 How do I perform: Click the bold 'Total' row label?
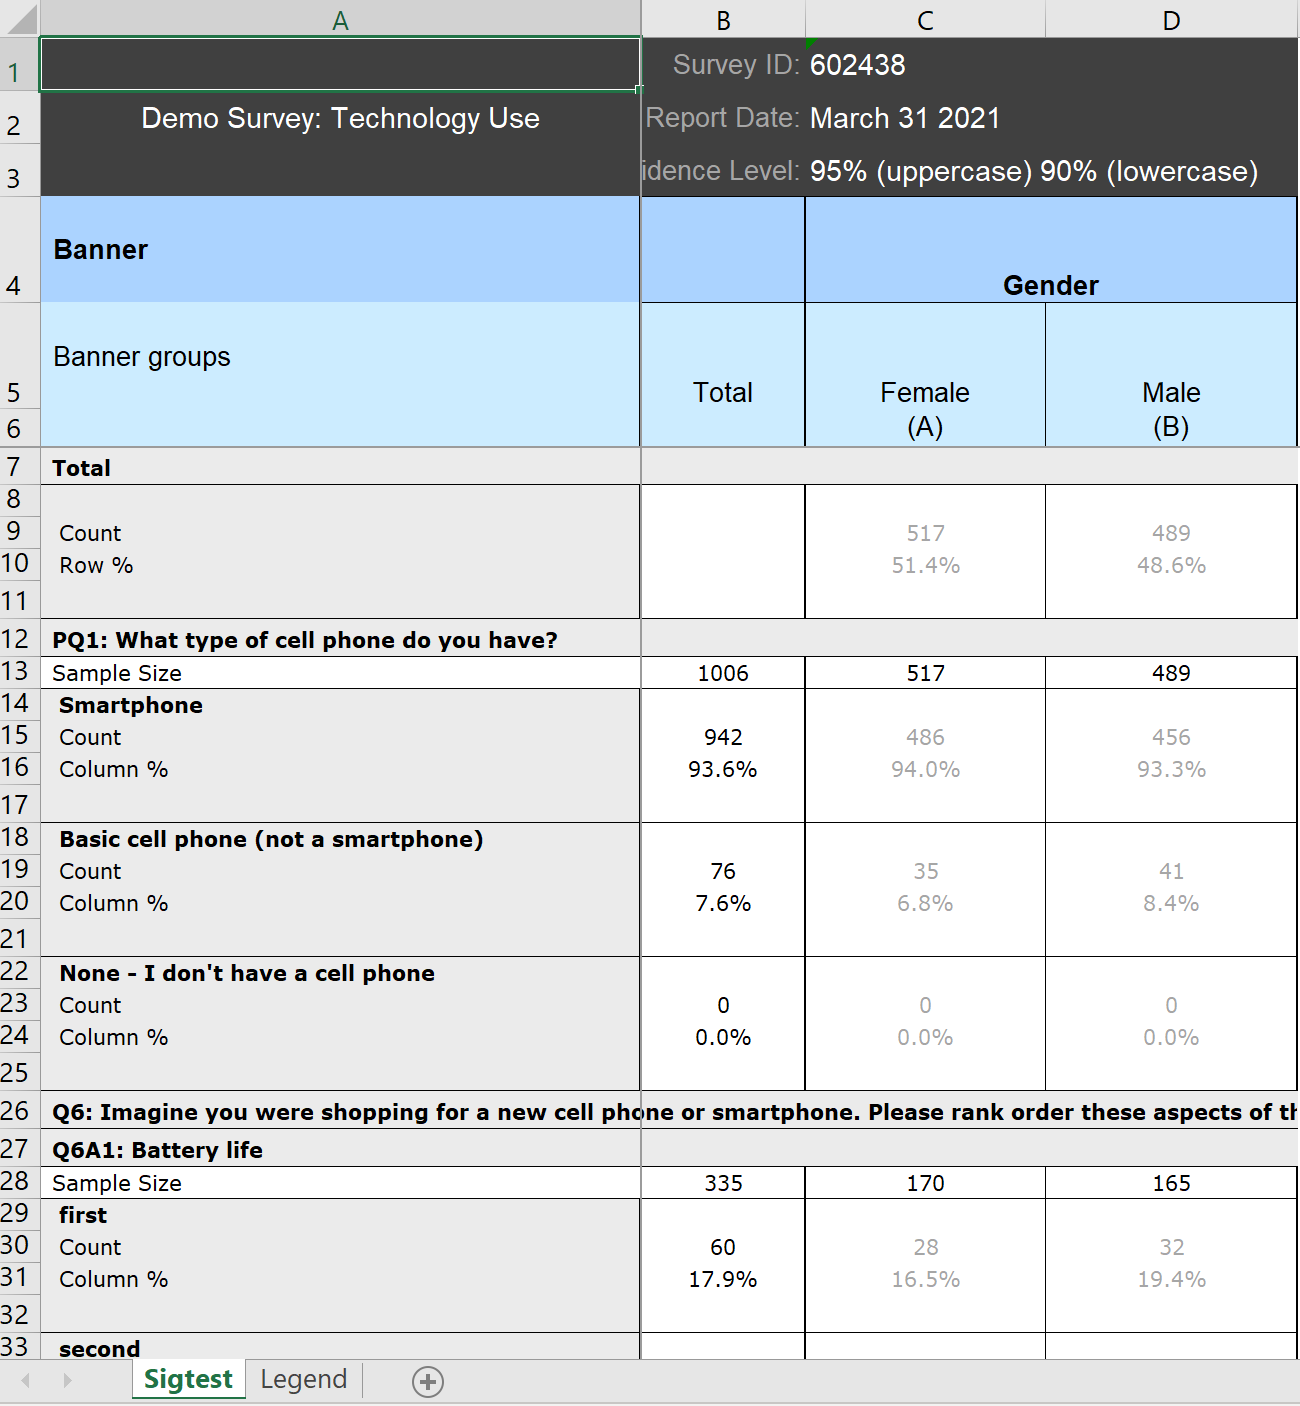click(82, 468)
